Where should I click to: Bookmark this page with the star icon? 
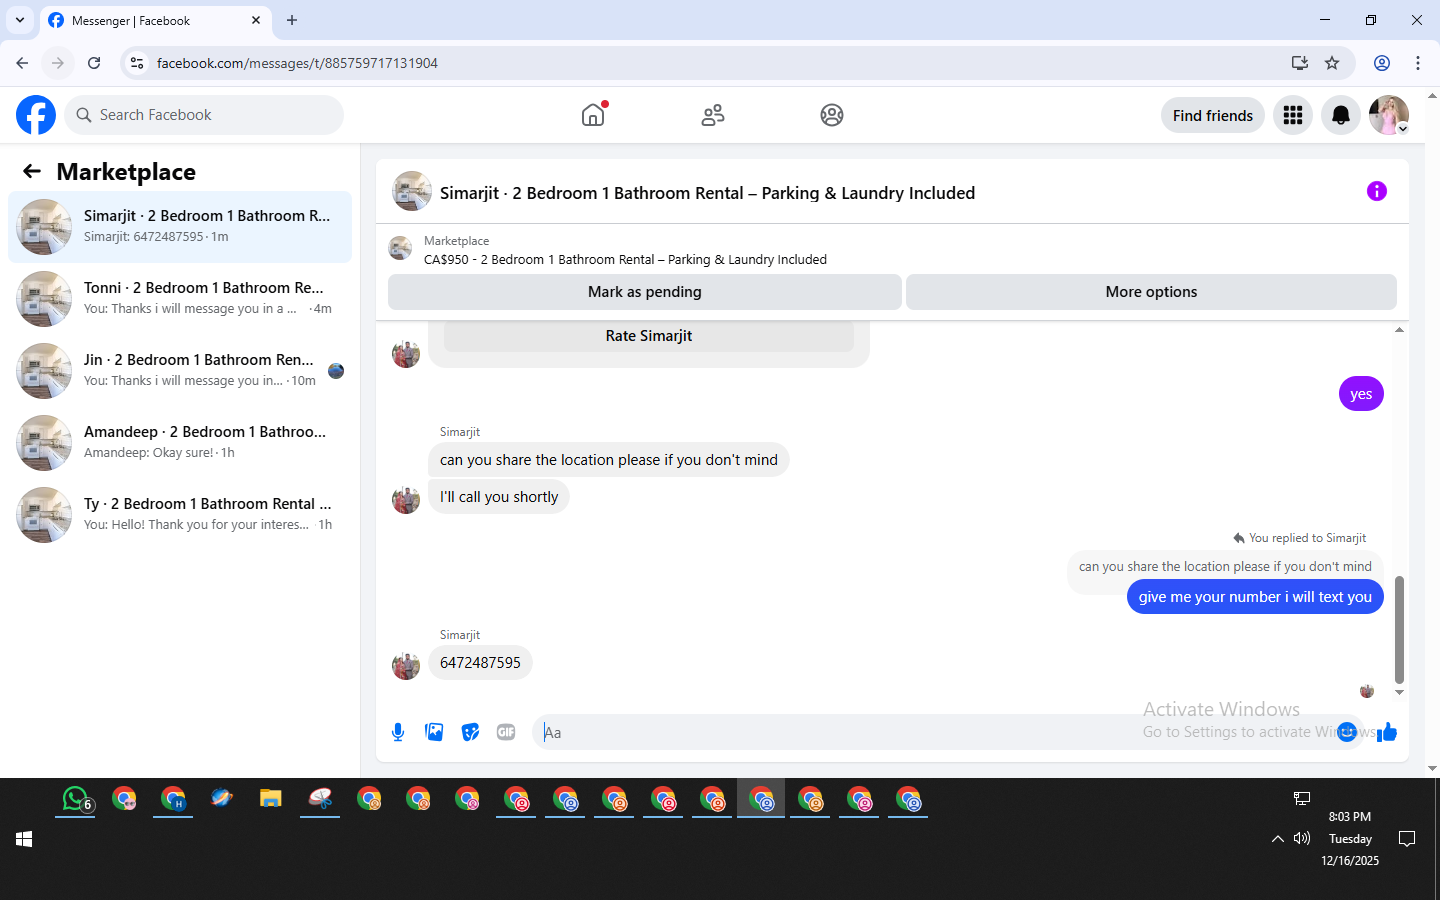pyautogui.click(x=1332, y=63)
